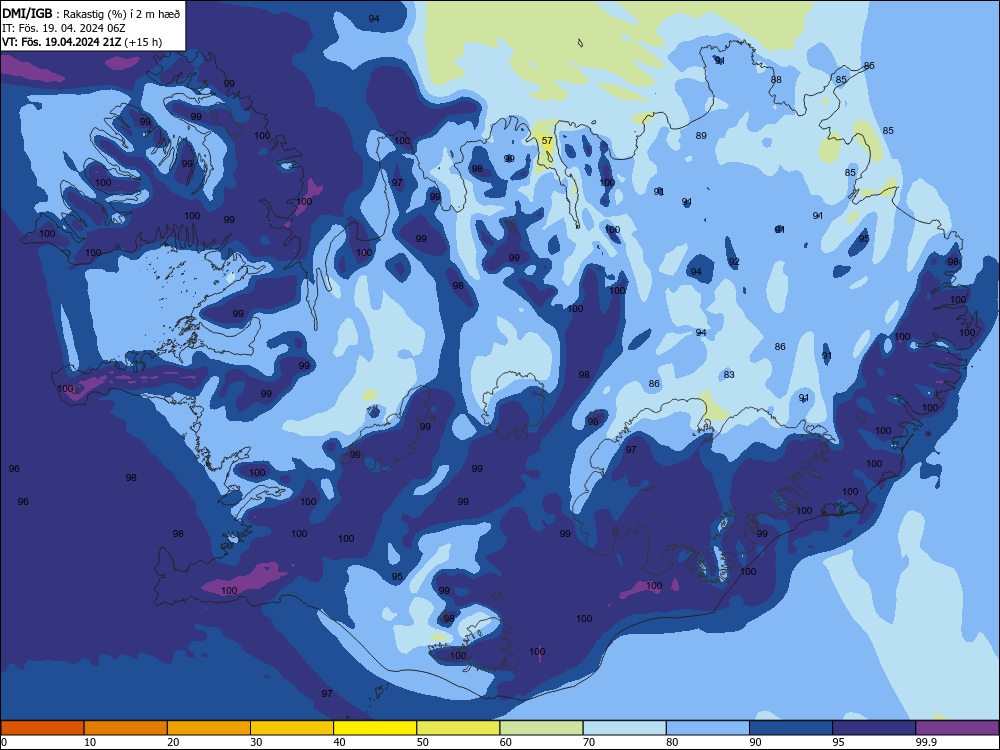
Task: Click the '30' tick label in the legend
Action: tap(256, 742)
